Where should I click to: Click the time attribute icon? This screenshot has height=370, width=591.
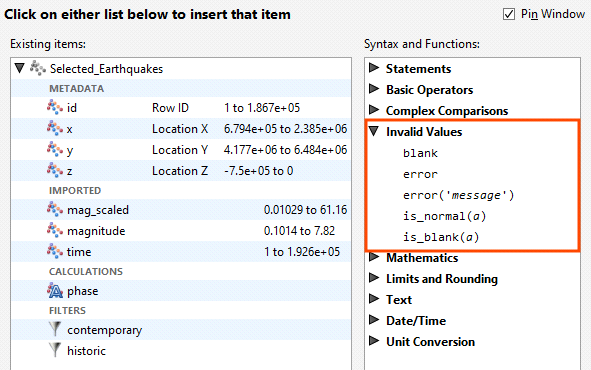point(55,251)
